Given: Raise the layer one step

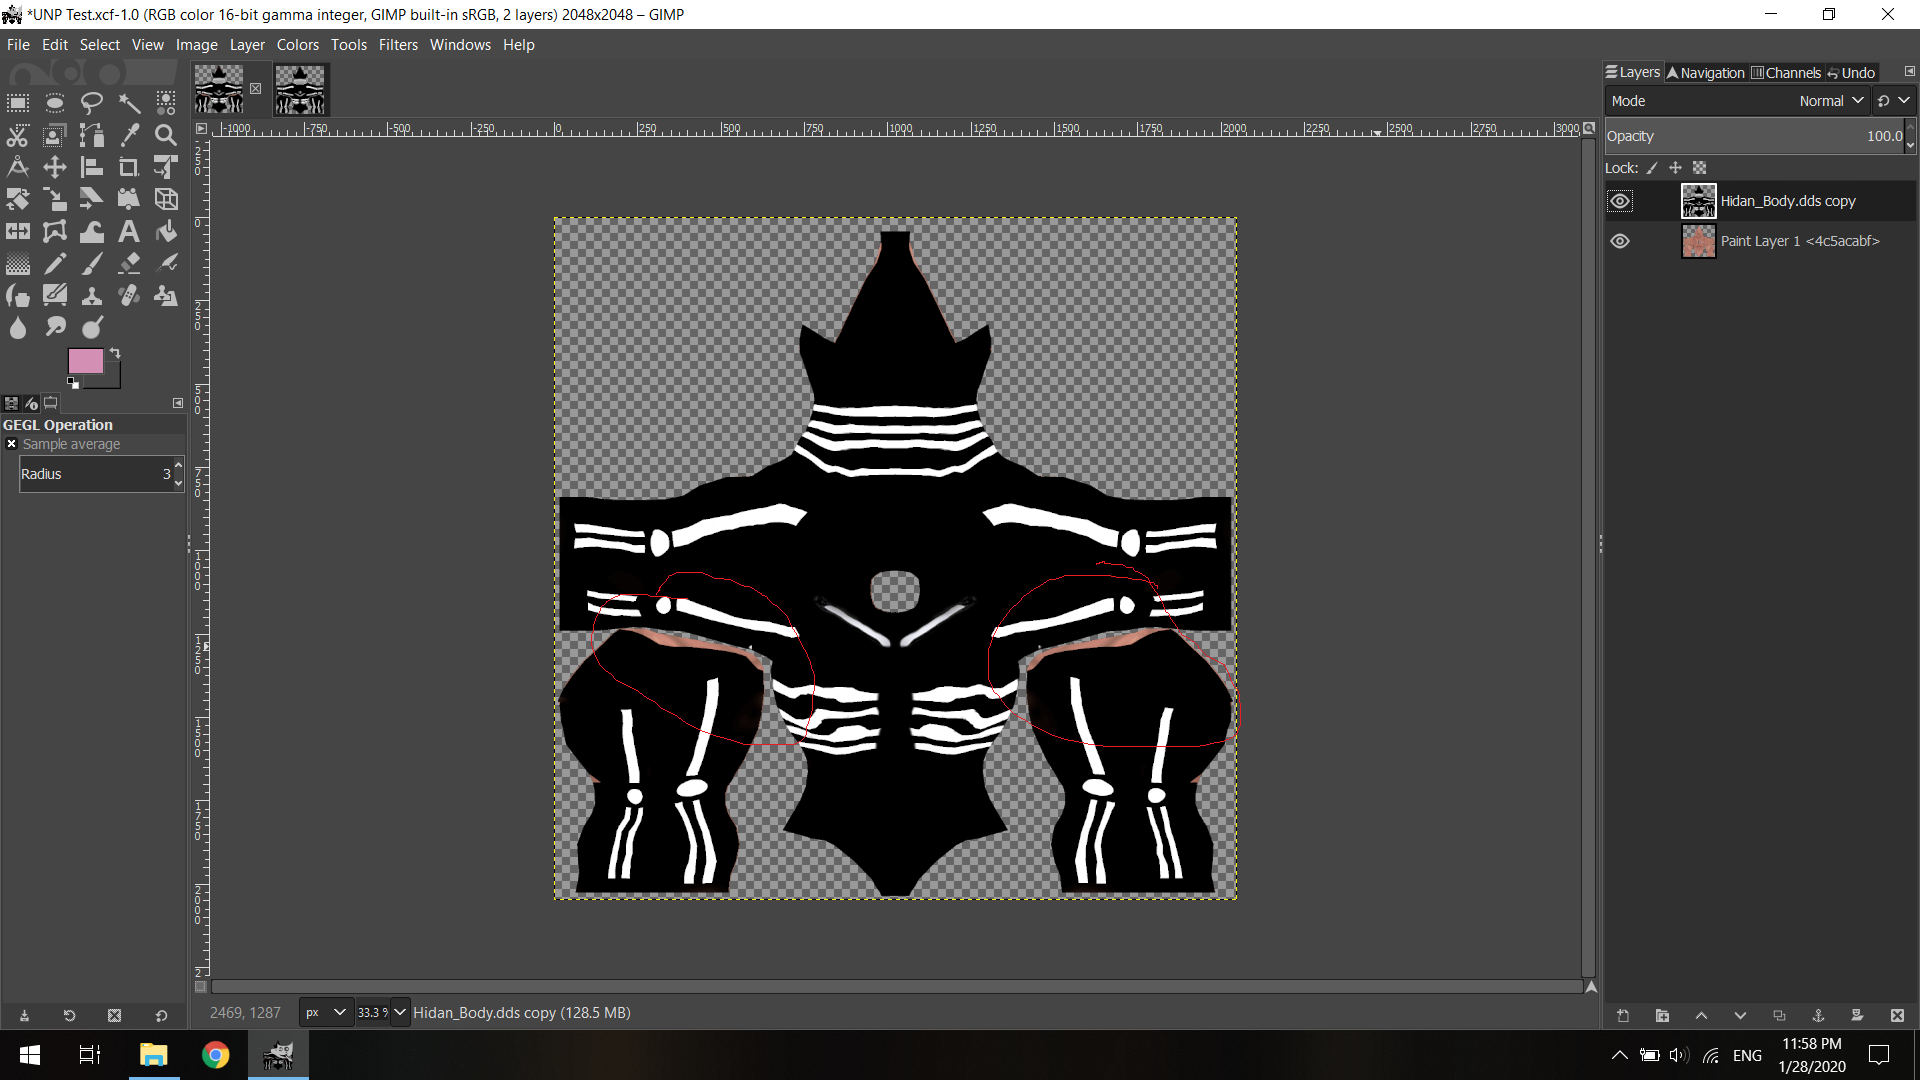Looking at the screenshot, I should 1701,1016.
